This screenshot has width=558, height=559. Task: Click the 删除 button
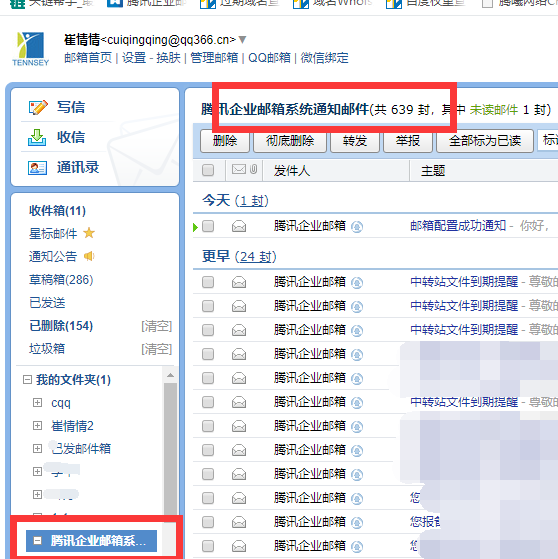coord(225,141)
